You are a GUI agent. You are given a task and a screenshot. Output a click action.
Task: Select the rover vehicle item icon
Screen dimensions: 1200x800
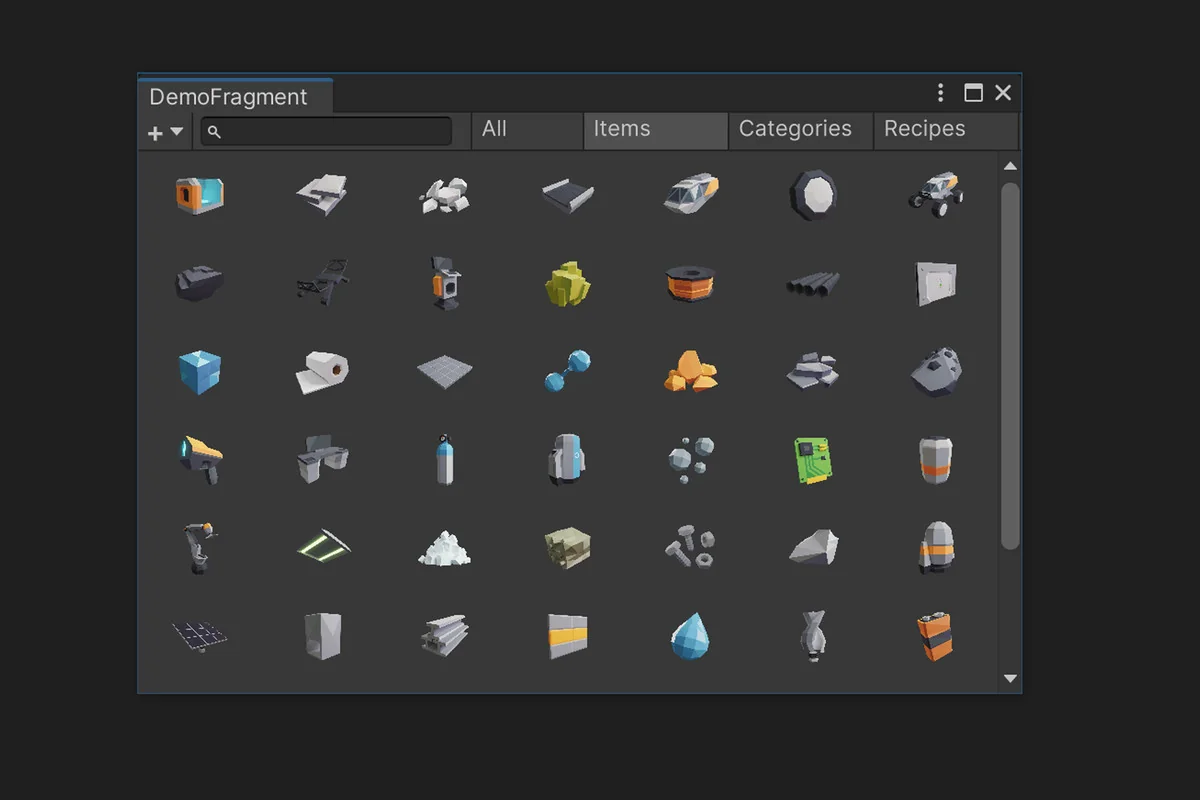click(935, 193)
